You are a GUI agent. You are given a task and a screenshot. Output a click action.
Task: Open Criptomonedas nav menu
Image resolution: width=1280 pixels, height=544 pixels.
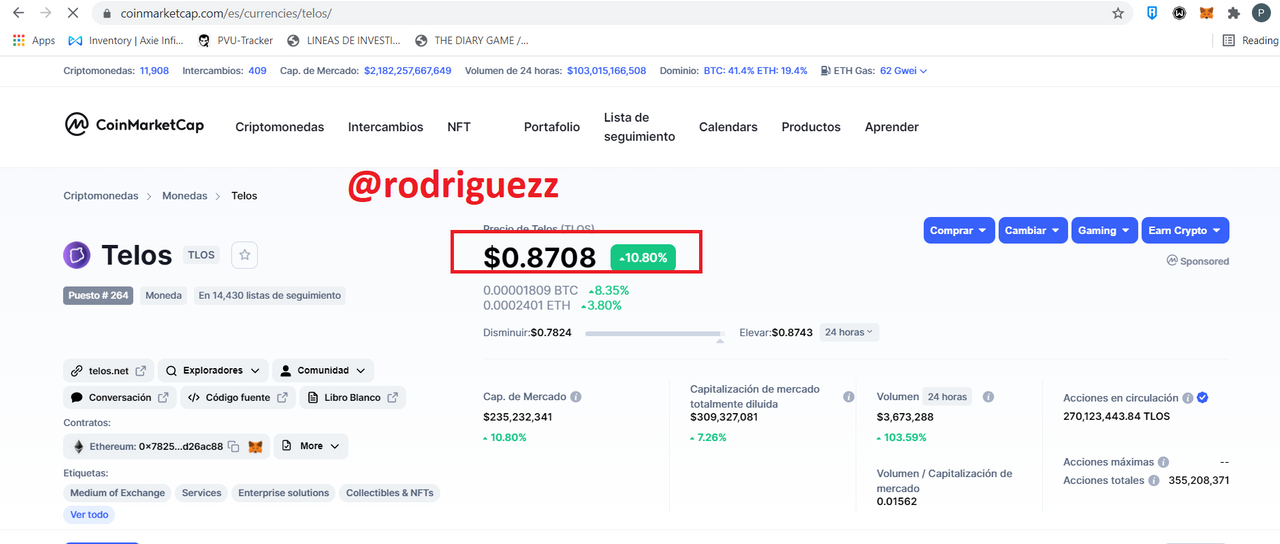pyautogui.click(x=280, y=127)
